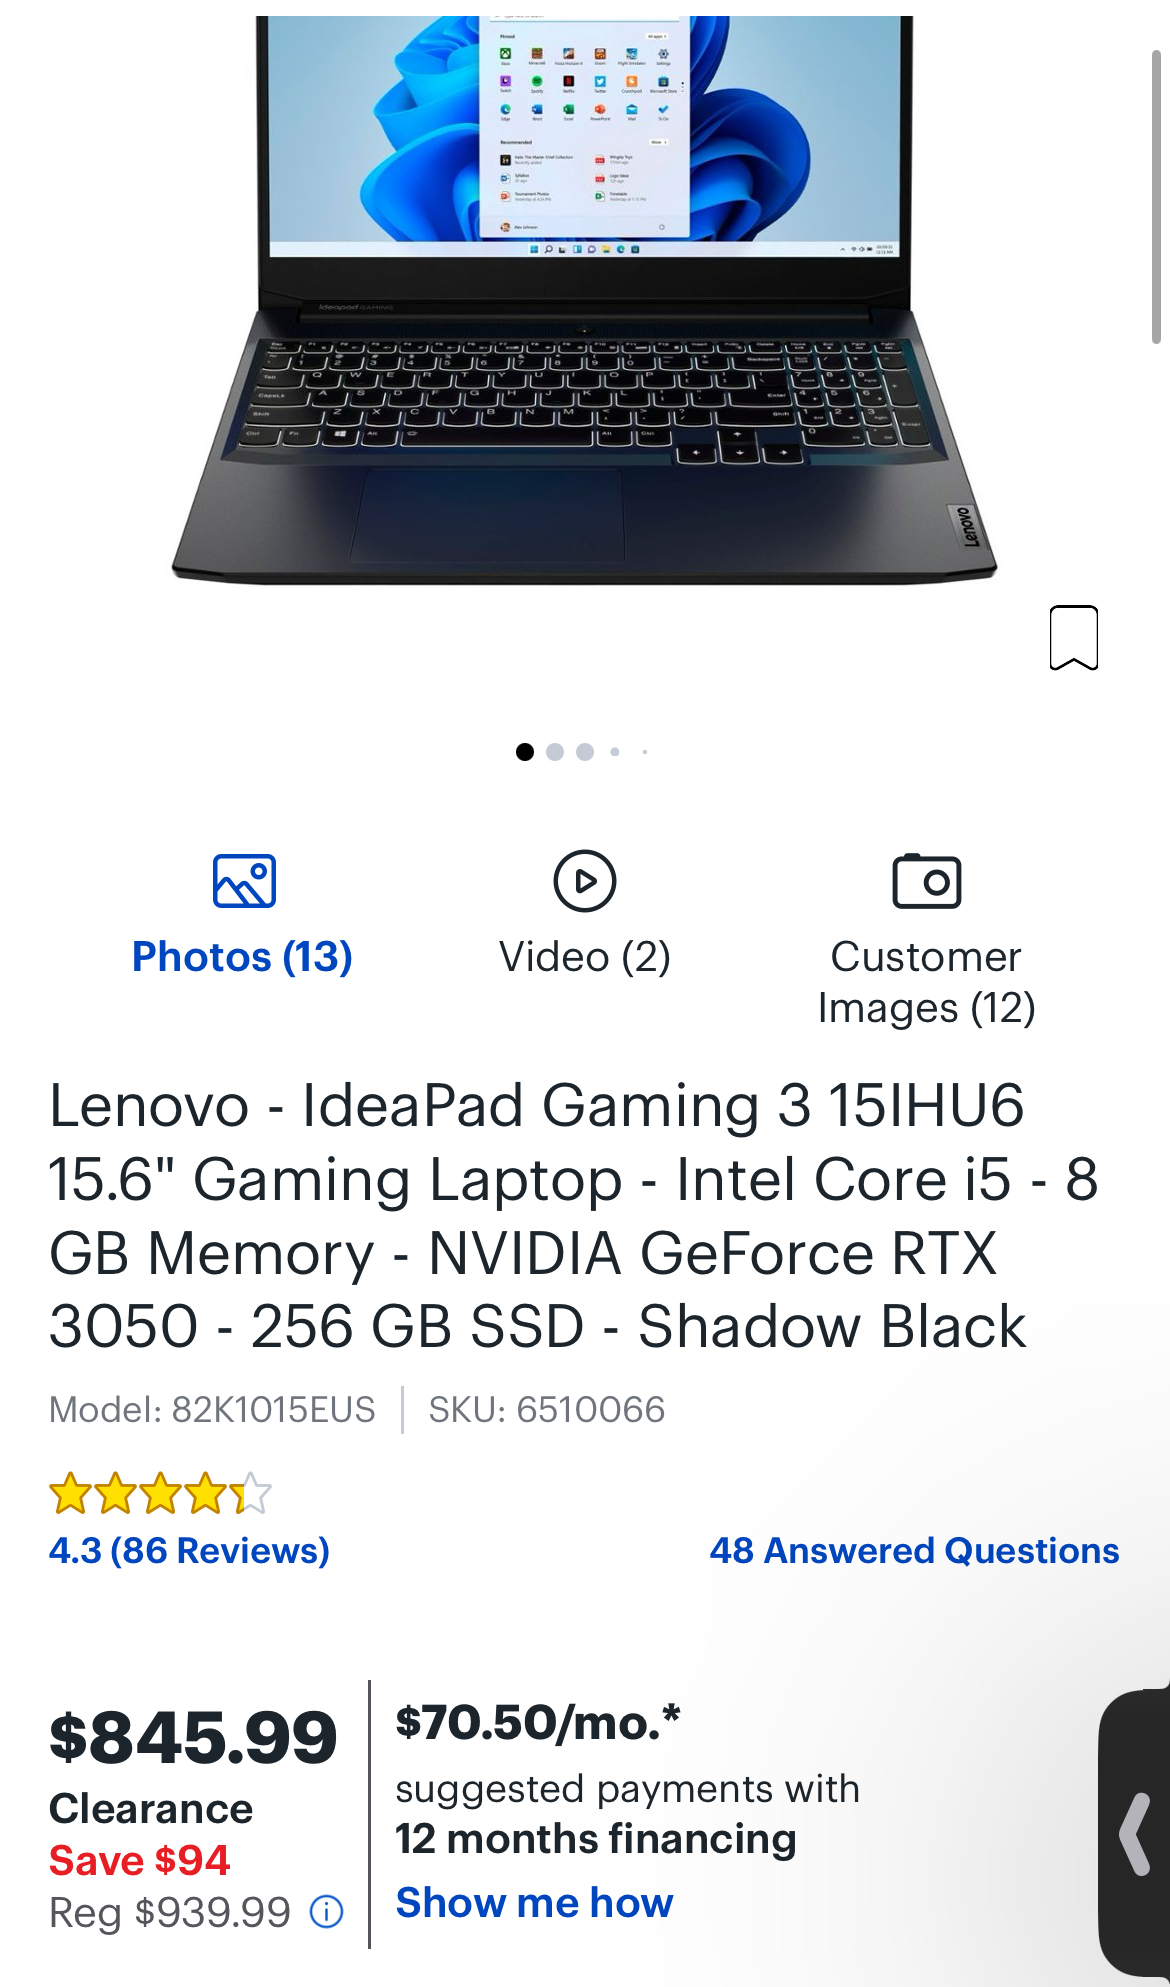Click the star rating graphic
This screenshot has height=1987, width=1170.
160,1493
